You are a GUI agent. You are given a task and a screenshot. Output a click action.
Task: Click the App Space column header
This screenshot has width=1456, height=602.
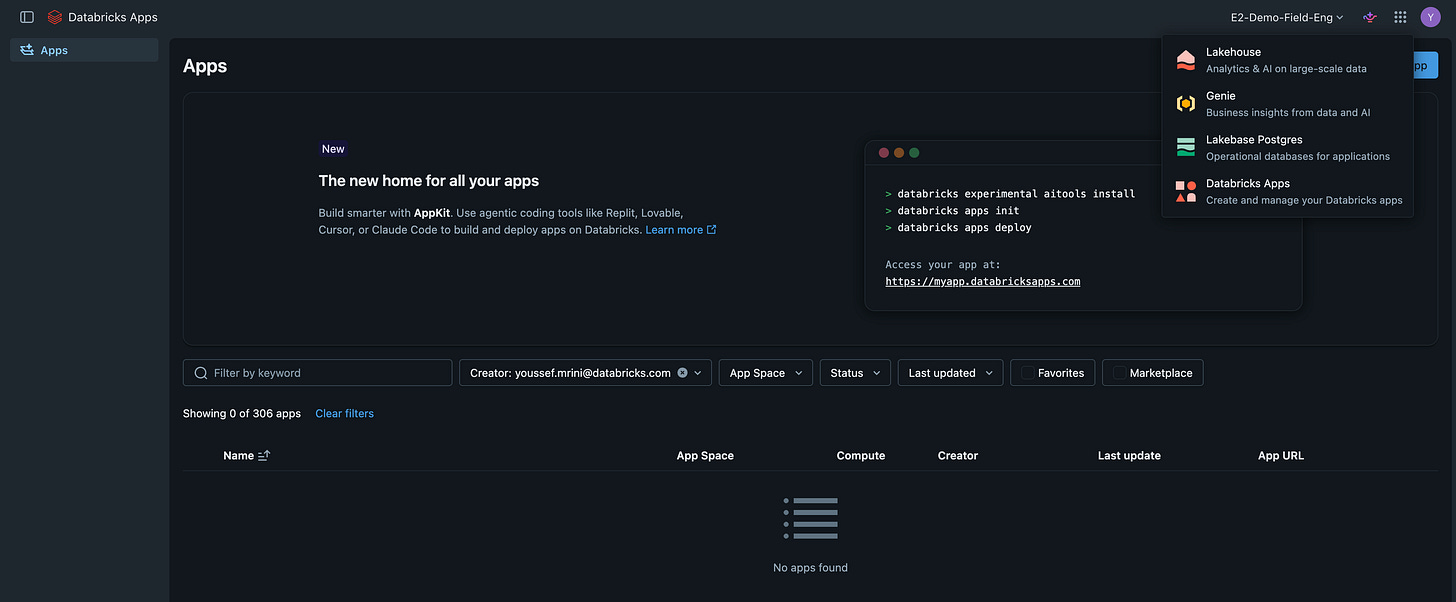[x=705, y=455]
